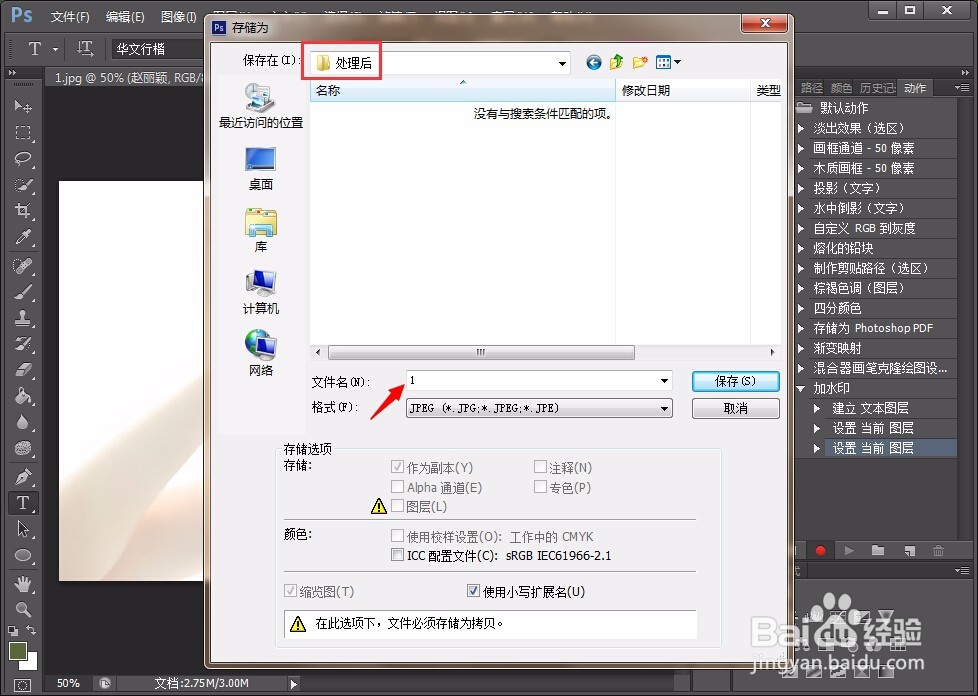Expand the 存储为 Photoshop PDF action

click(801, 328)
